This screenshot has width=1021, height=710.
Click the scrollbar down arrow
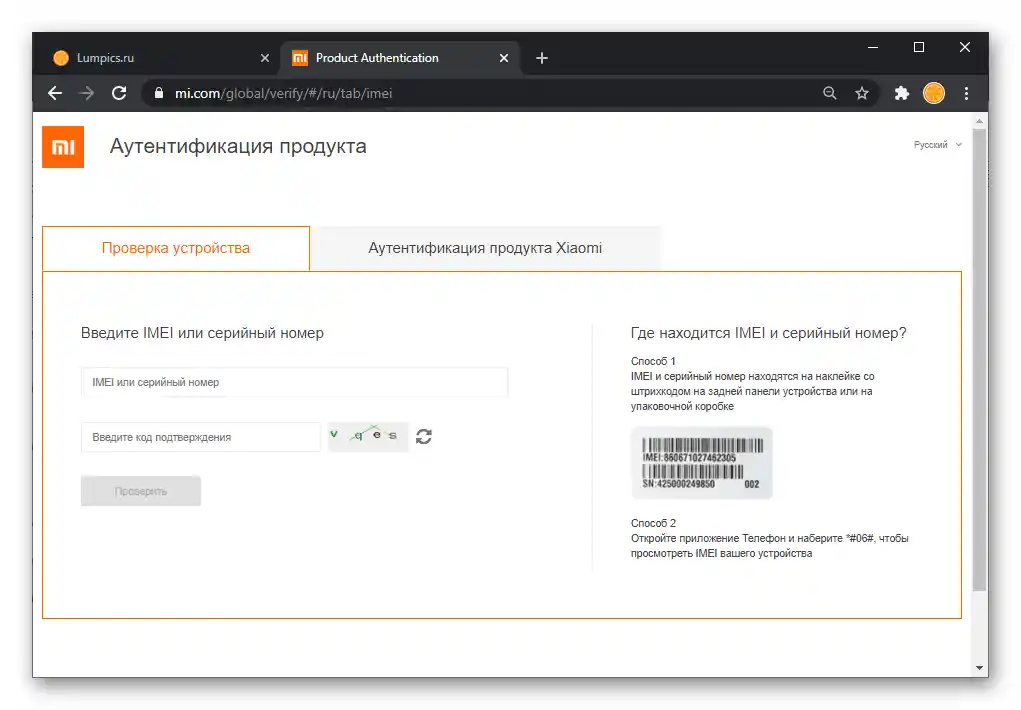click(x=979, y=668)
